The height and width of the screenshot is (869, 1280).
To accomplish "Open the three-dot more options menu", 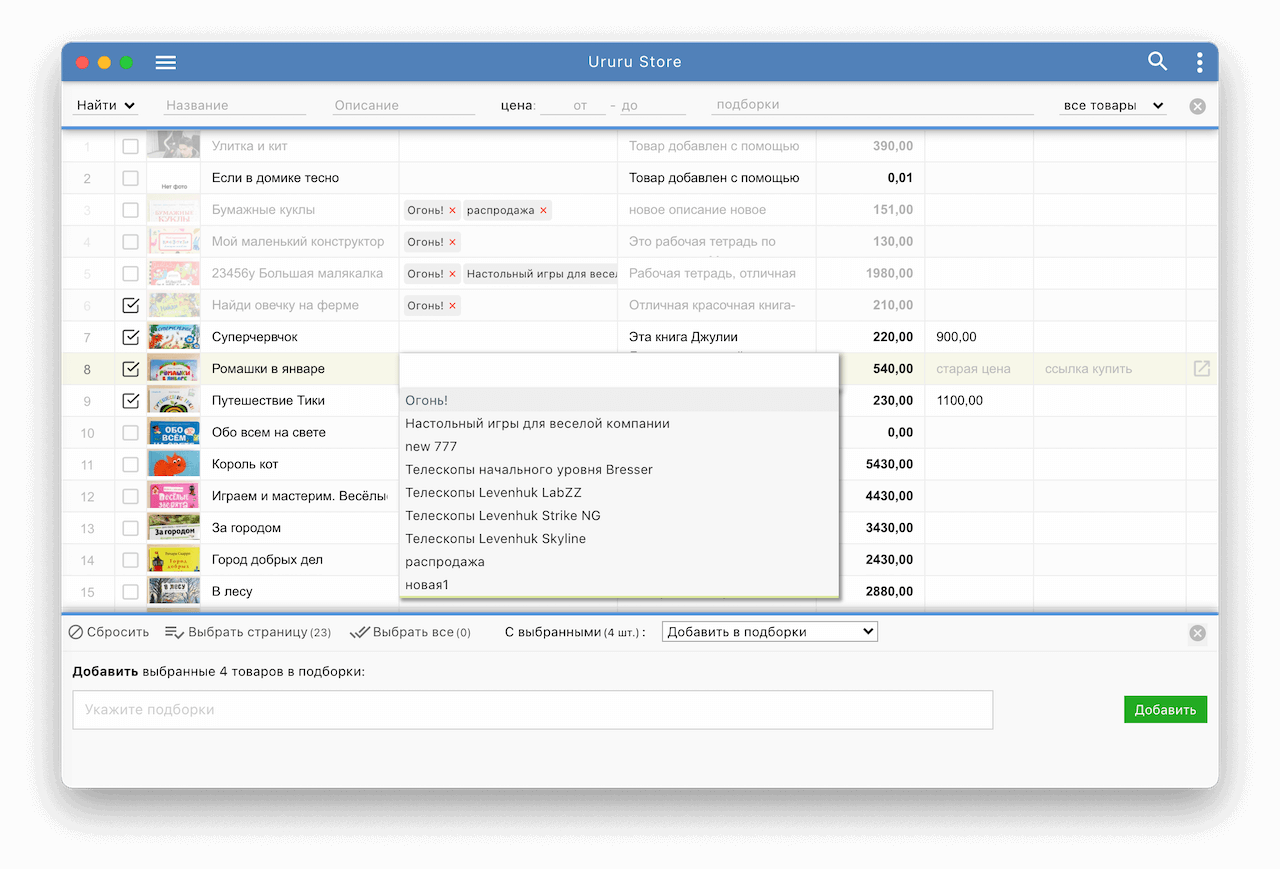I will pyautogui.click(x=1199, y=62).
